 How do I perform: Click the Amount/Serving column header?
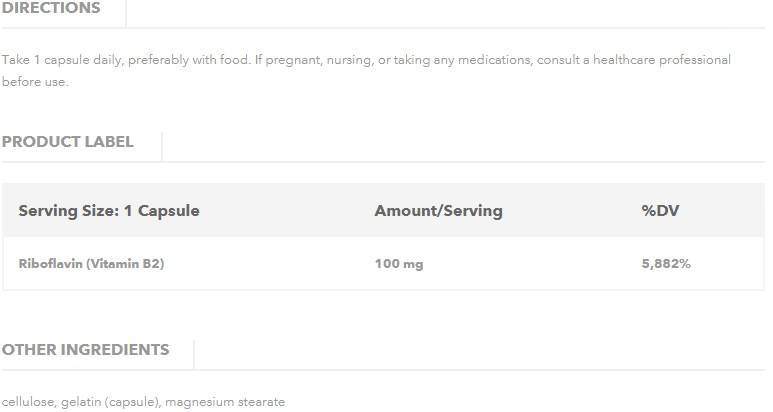[x=438, y=211]
